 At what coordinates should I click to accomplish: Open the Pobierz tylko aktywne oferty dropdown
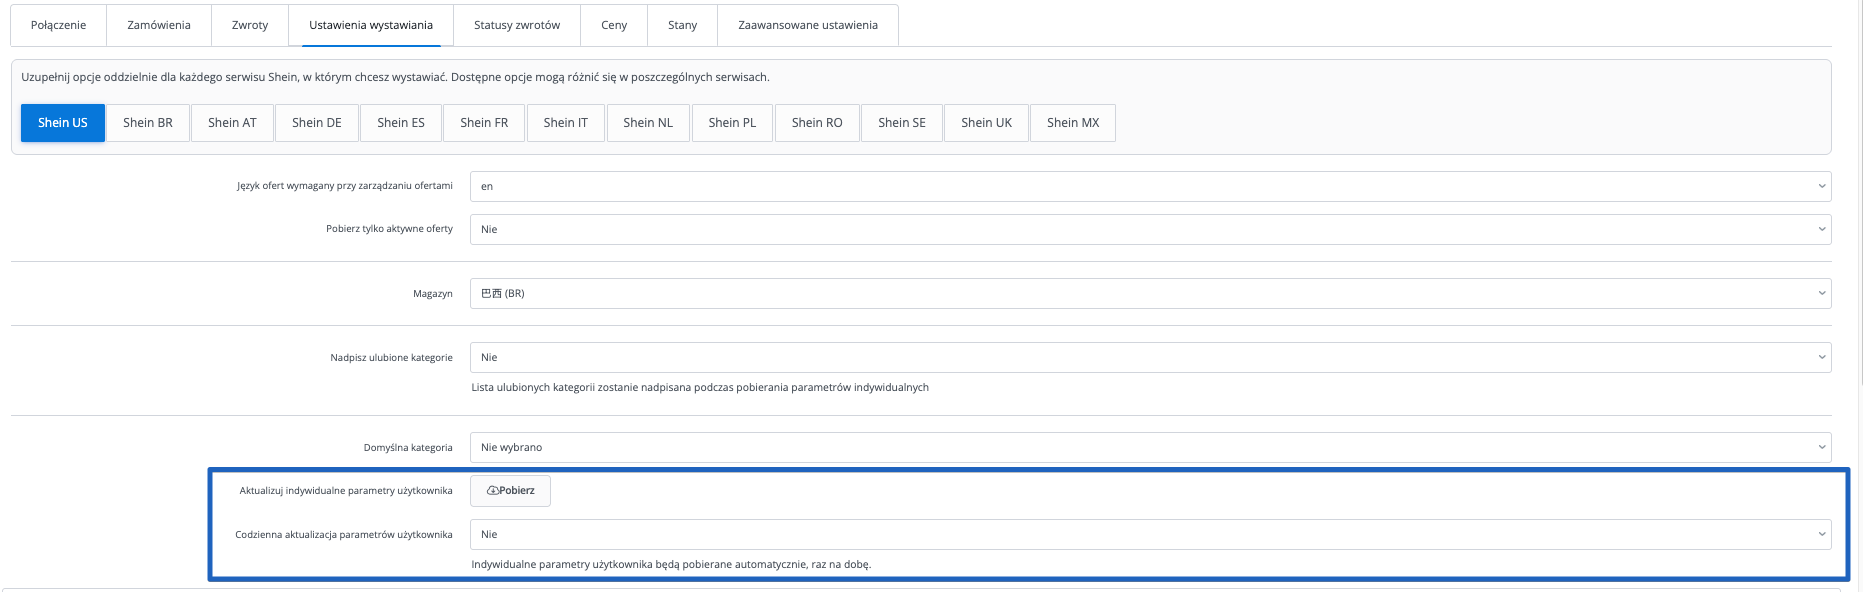pos(1149,229)
